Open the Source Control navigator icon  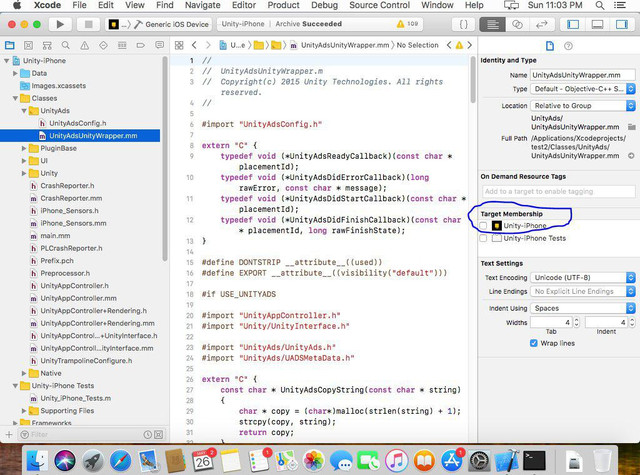[28, 45]
